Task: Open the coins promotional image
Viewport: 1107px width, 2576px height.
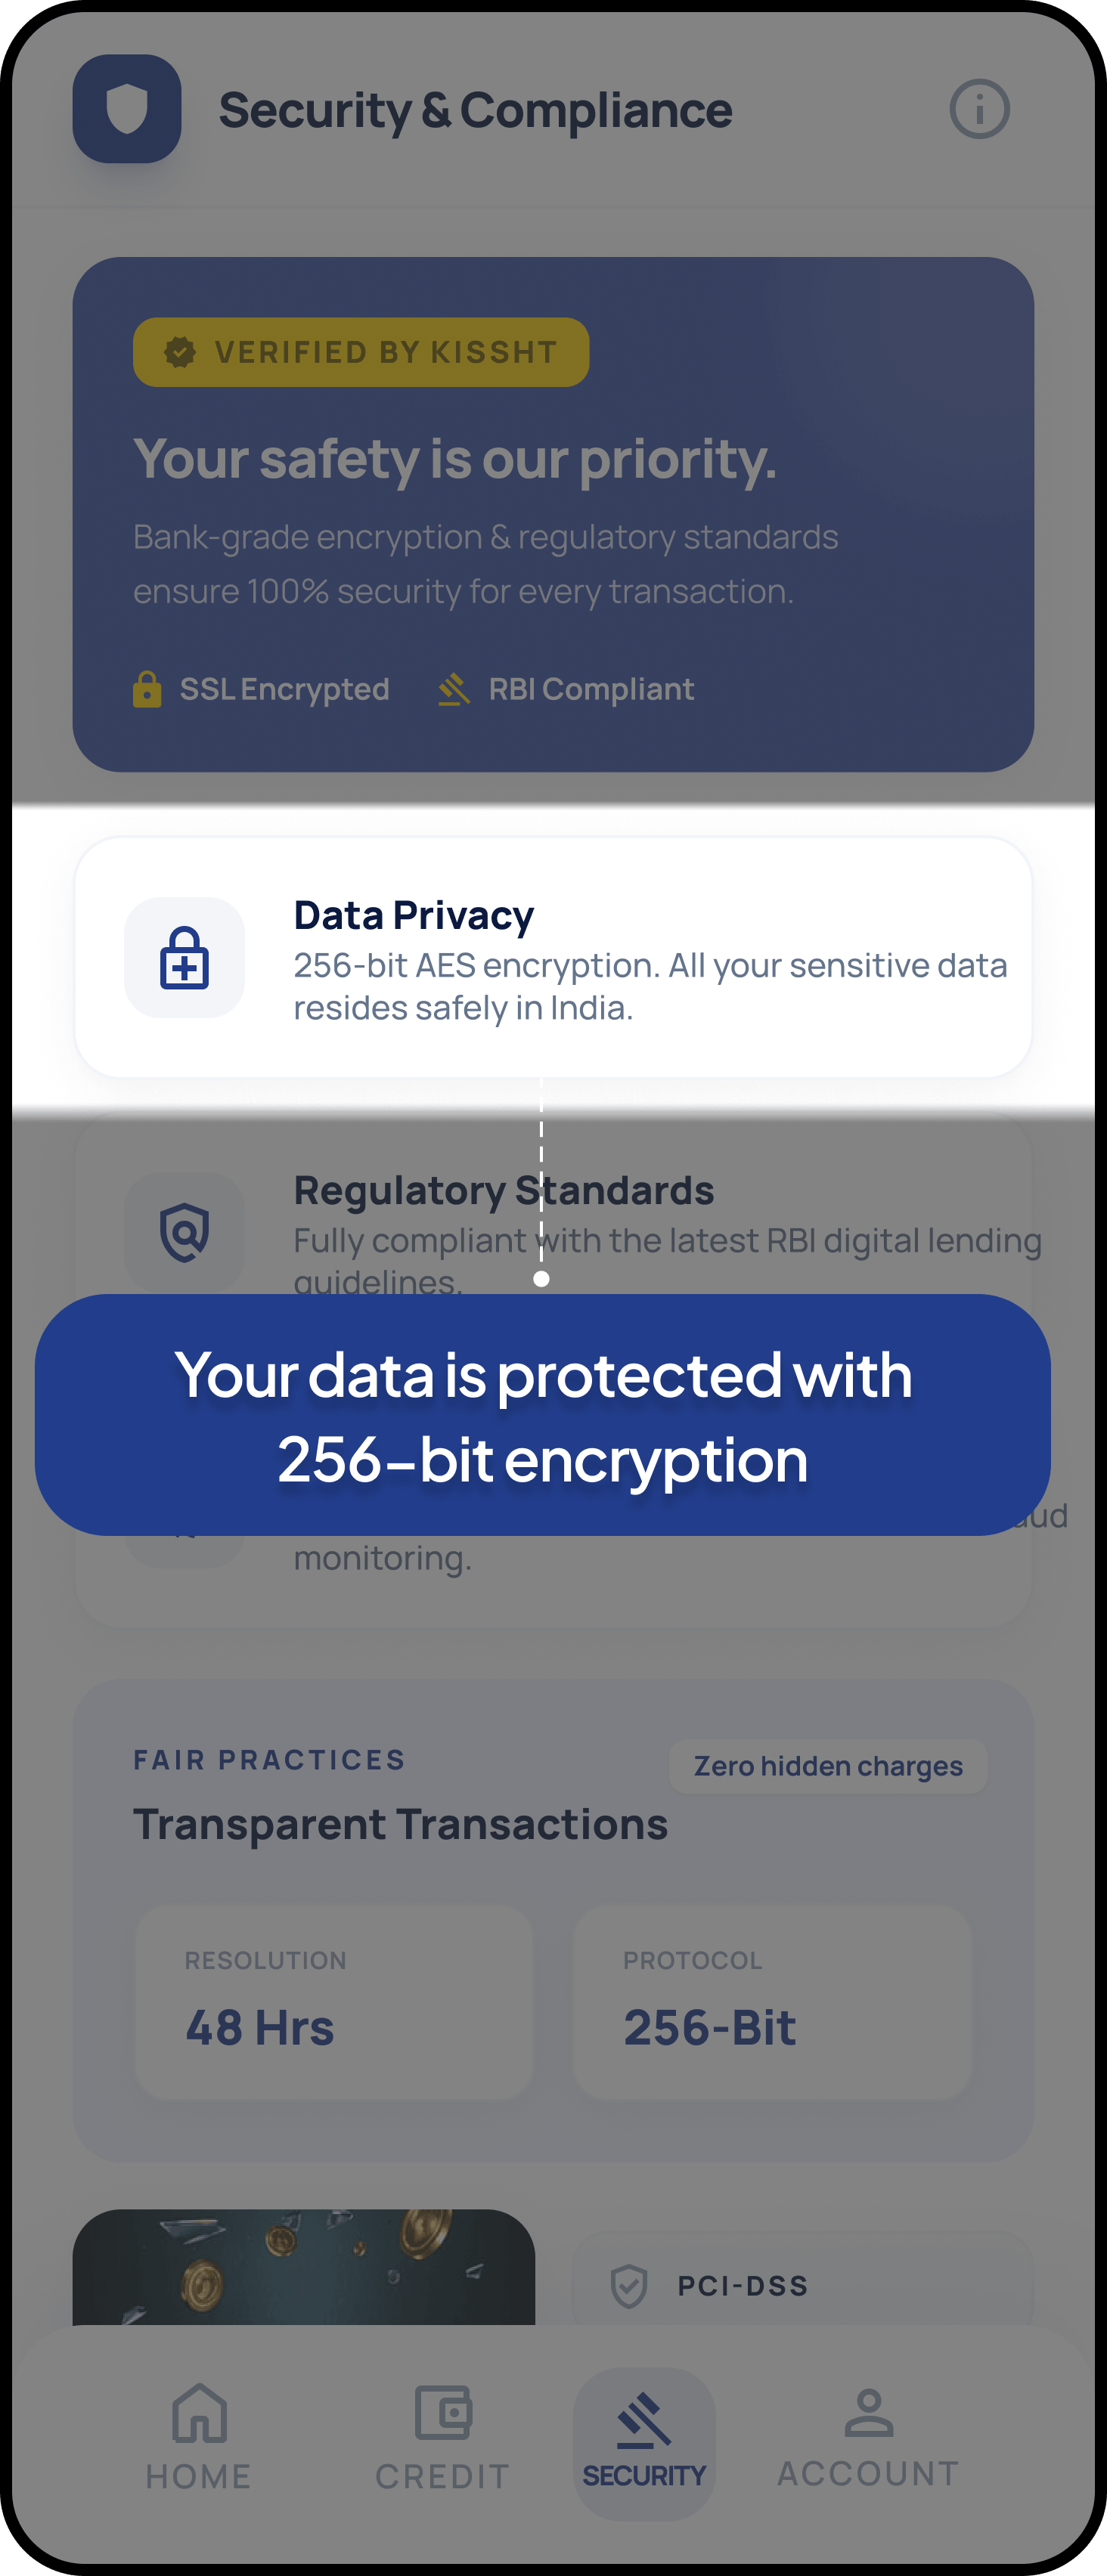Action: (x=304, y=2266)
